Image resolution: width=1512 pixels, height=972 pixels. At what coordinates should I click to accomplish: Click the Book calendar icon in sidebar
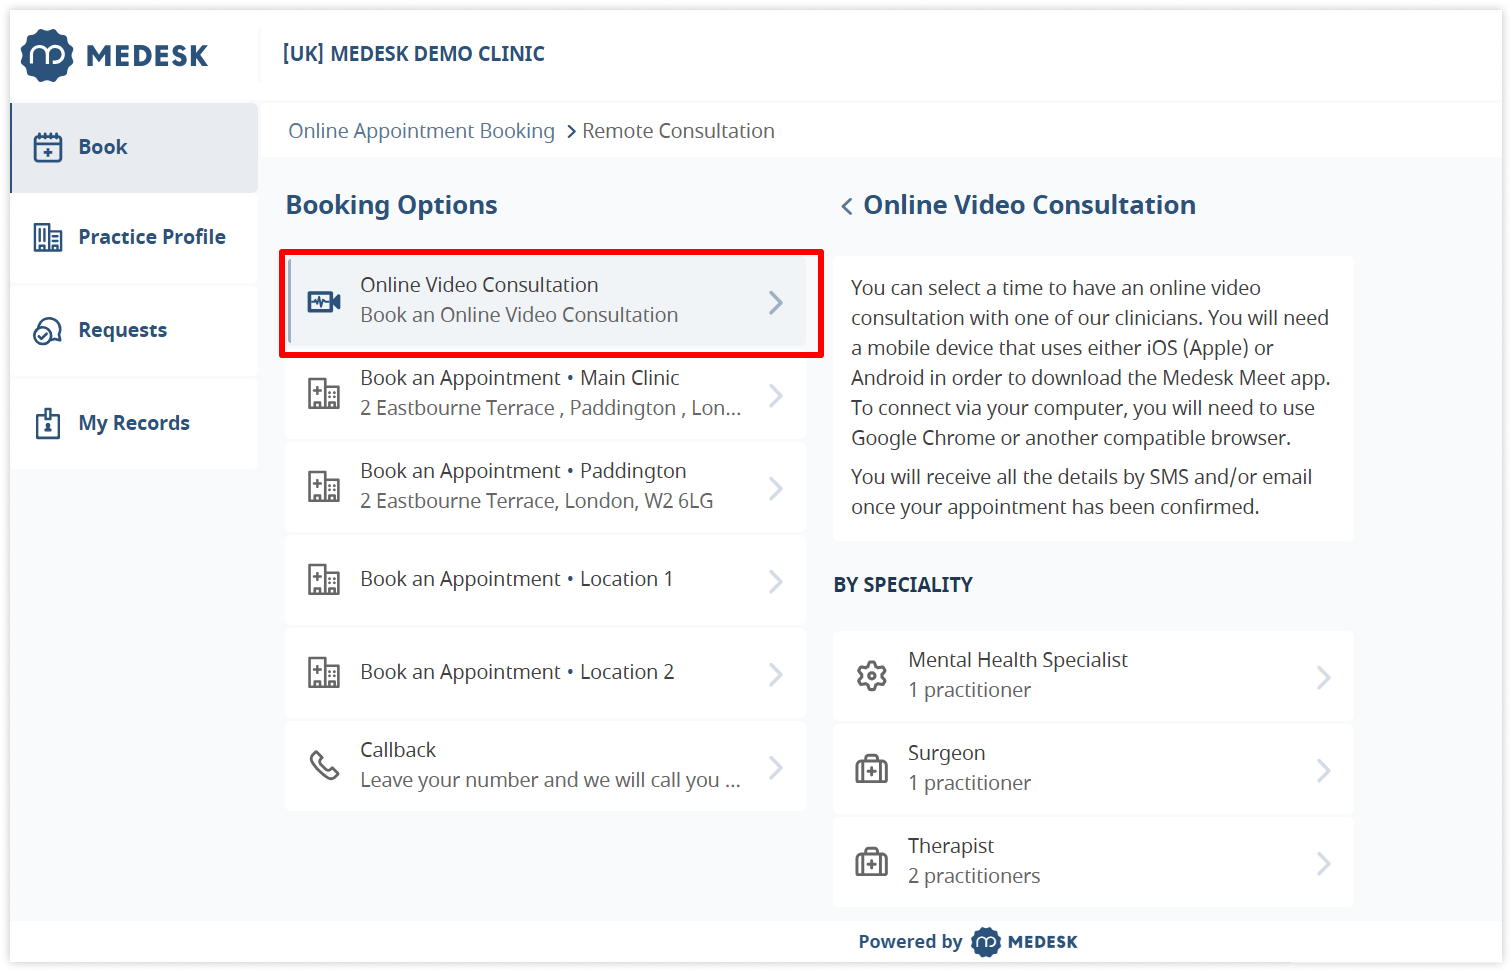pos(48,147)
